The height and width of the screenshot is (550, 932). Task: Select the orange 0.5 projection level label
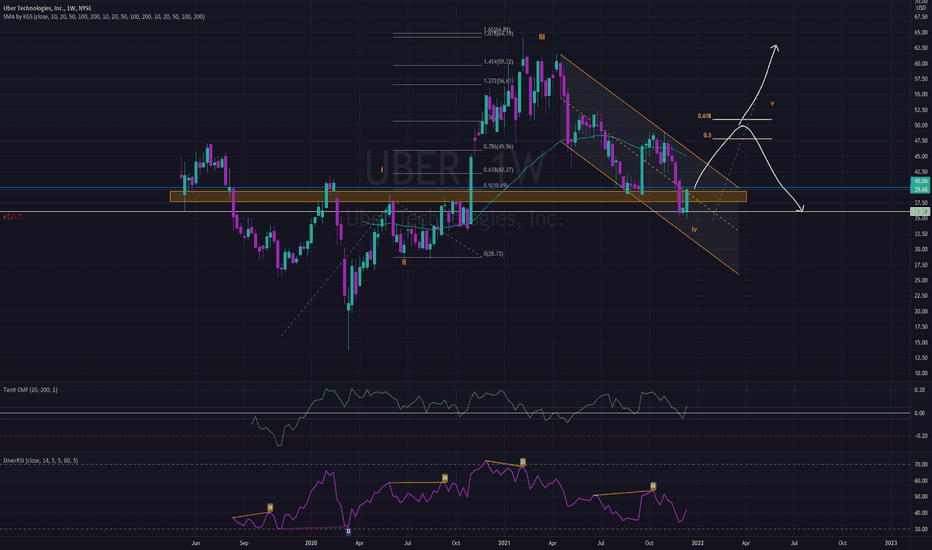coord(707,136)
